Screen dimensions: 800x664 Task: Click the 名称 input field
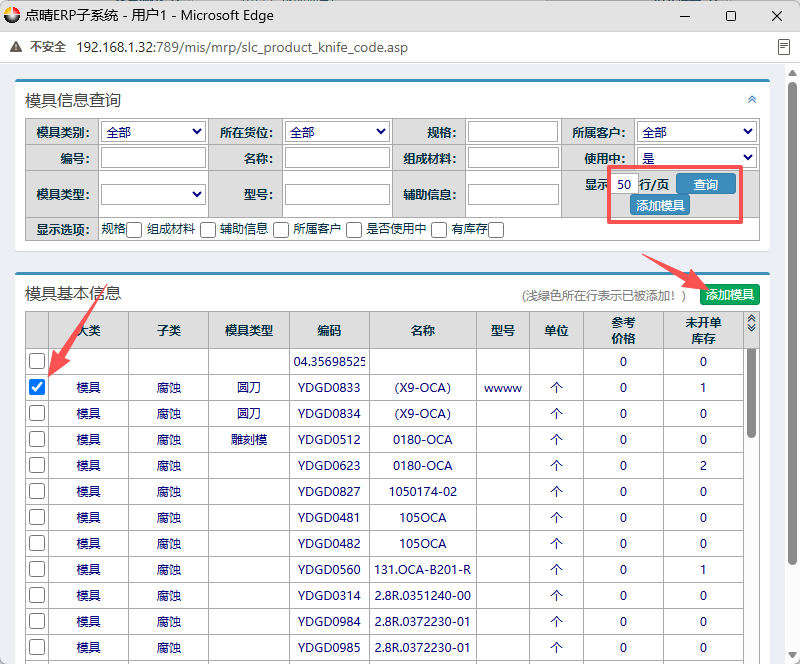click(337, 158)
